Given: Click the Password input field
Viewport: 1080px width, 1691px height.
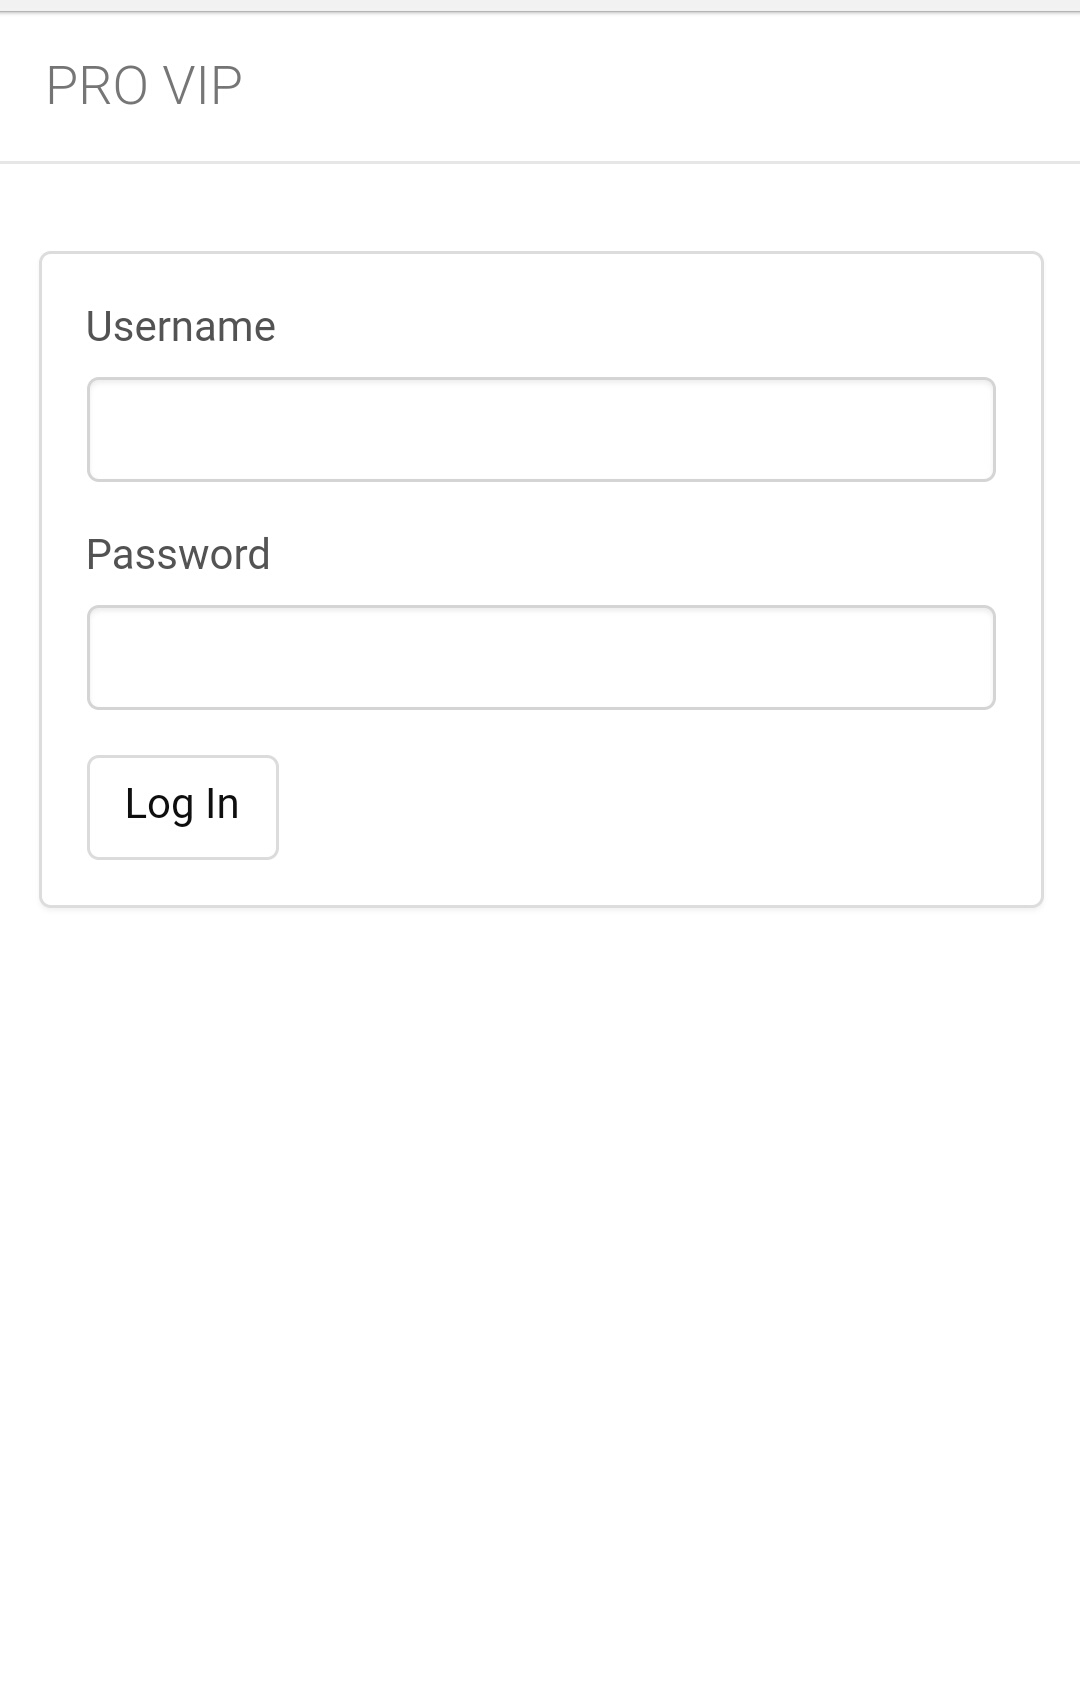Looking at the screenshot, I should pyautogui.click(x=540, y=657).
